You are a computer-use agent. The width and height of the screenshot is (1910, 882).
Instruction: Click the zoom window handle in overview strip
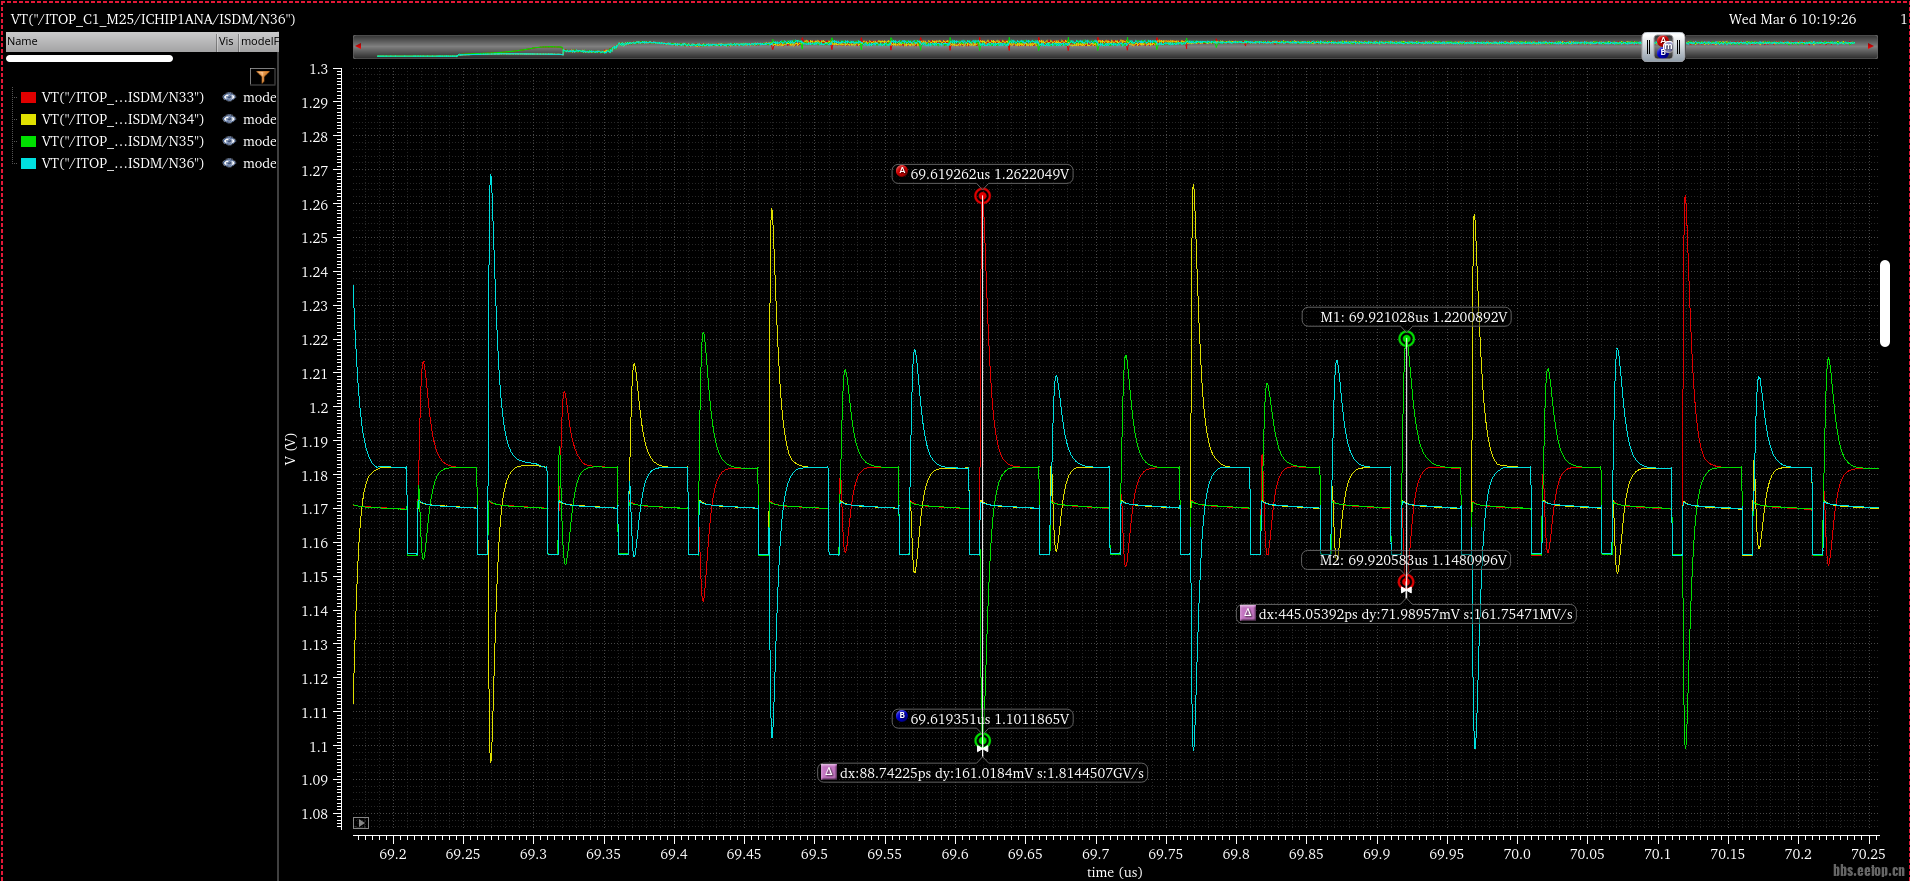tap(1663, 47)
